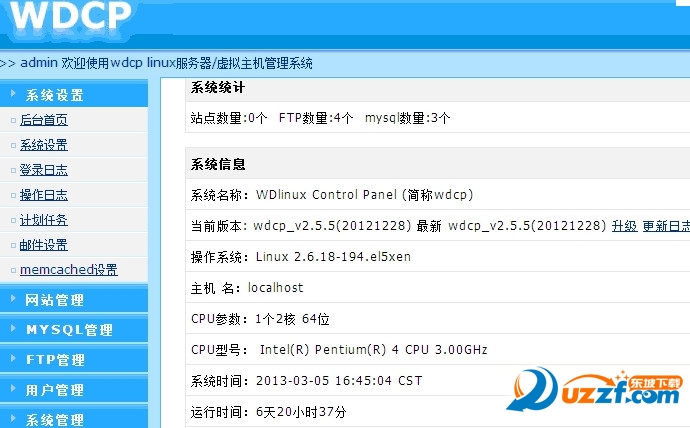View the 登录日志 page
690x428 pixels.
pyautogui.click(x=44, y=170)
